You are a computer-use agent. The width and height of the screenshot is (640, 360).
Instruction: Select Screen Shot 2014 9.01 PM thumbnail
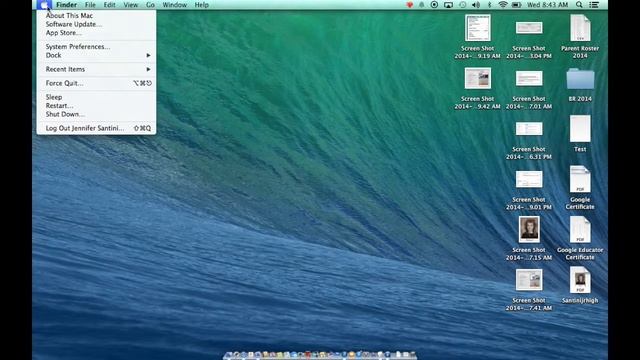(529, 179)
